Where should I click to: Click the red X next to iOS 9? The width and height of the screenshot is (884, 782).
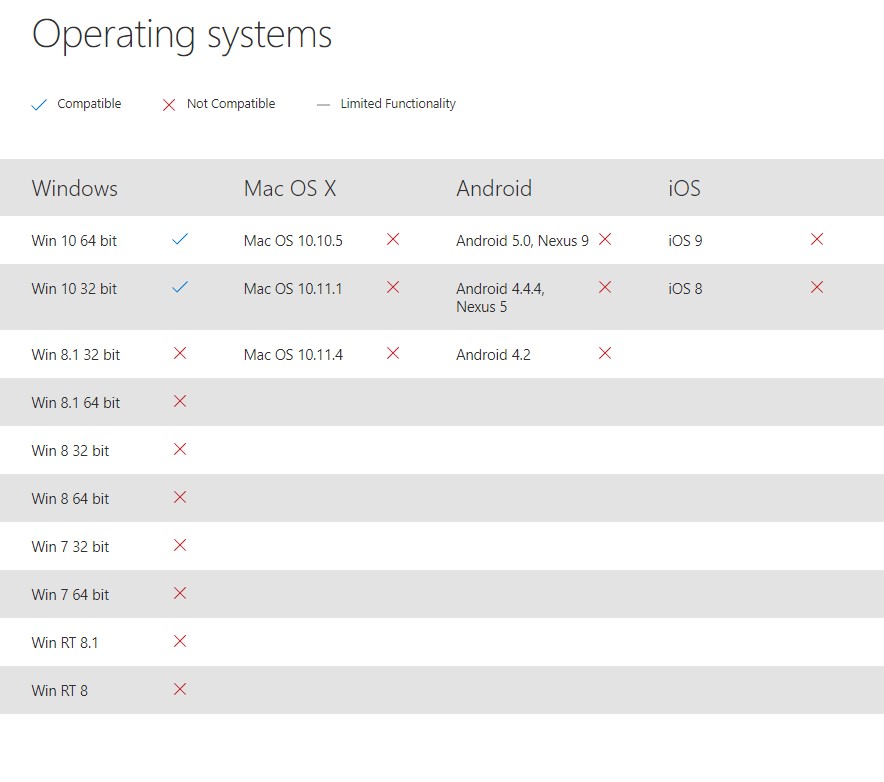coord(817,239)
